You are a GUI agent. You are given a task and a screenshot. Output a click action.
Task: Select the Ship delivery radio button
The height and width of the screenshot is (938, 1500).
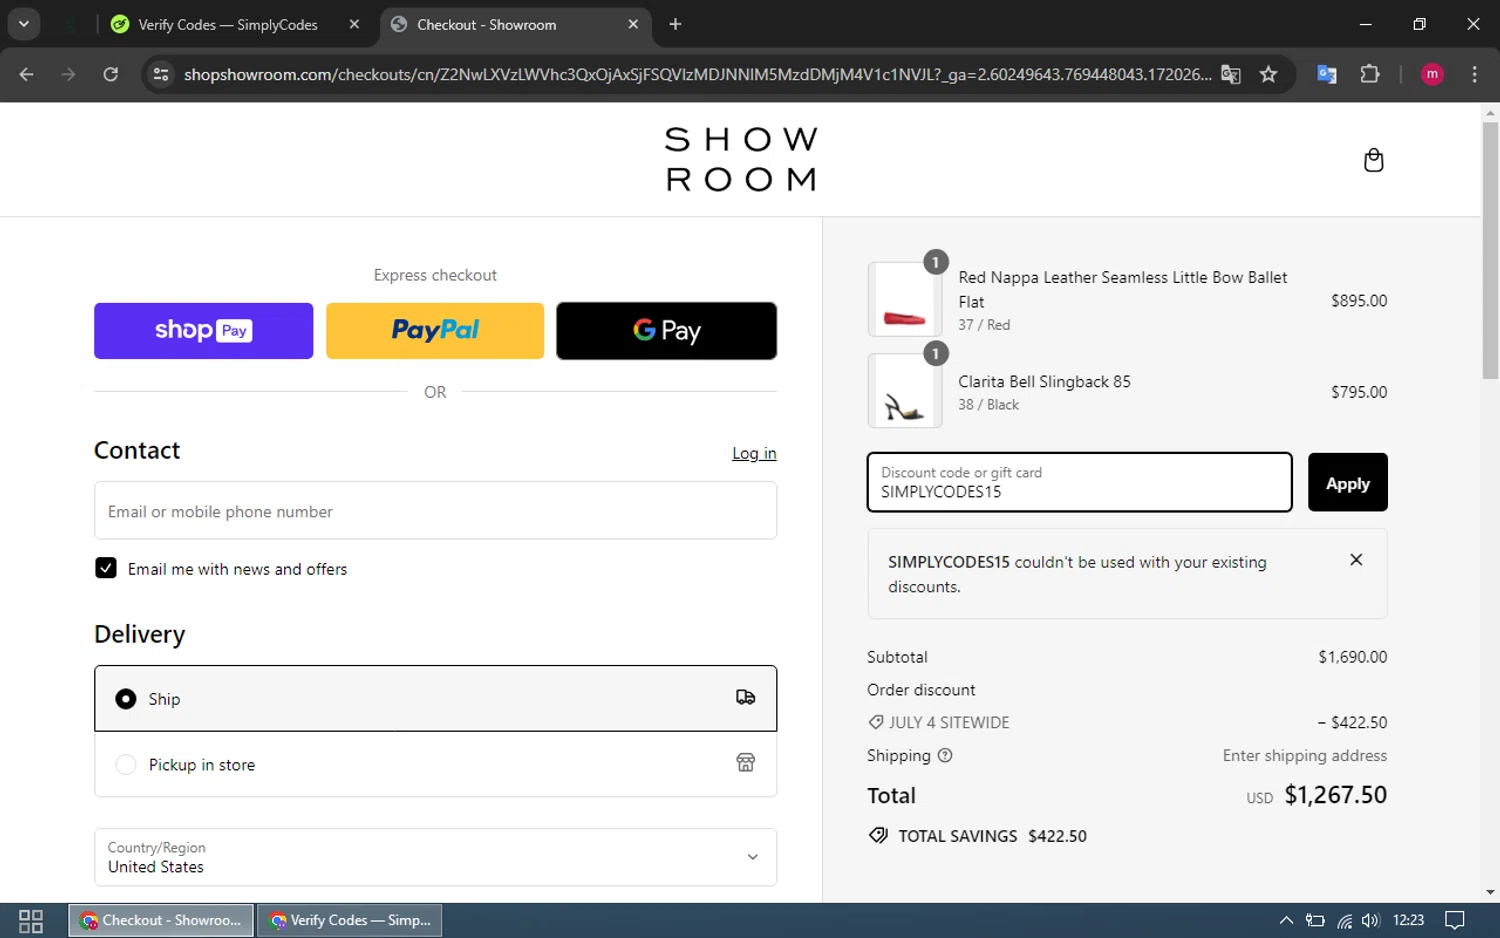126,699
